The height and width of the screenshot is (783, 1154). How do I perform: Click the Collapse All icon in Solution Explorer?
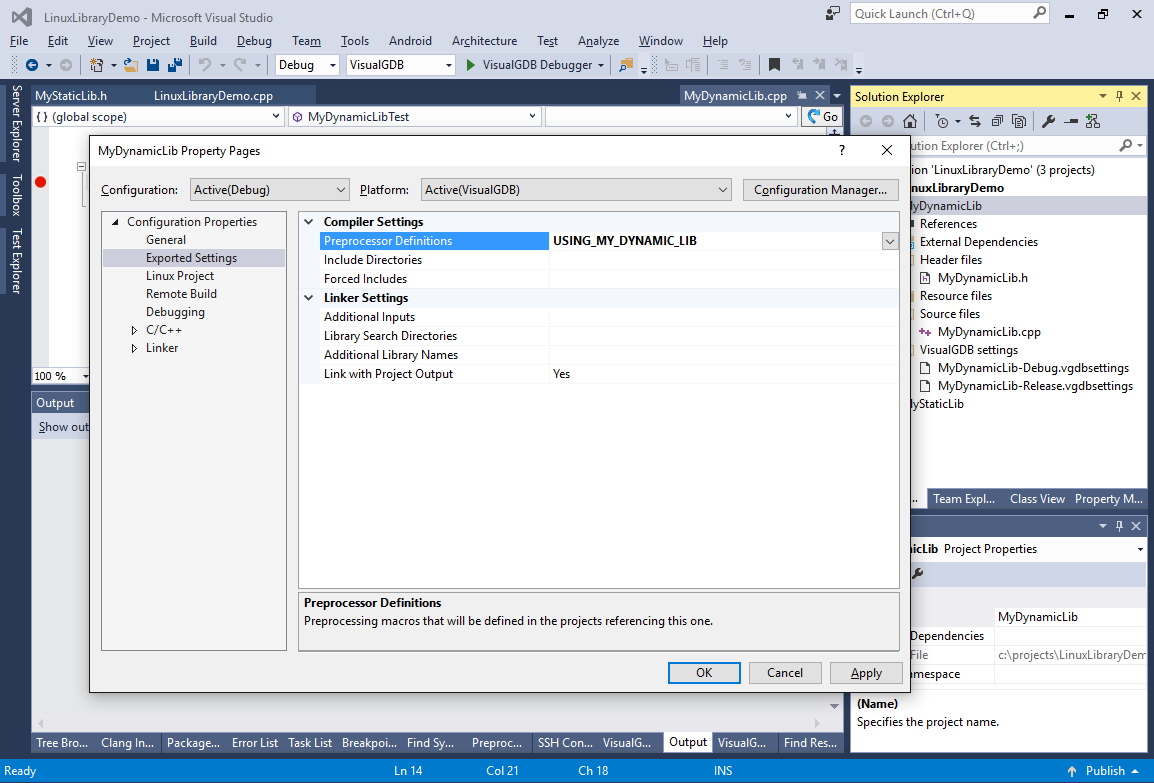tap(997, 121)
